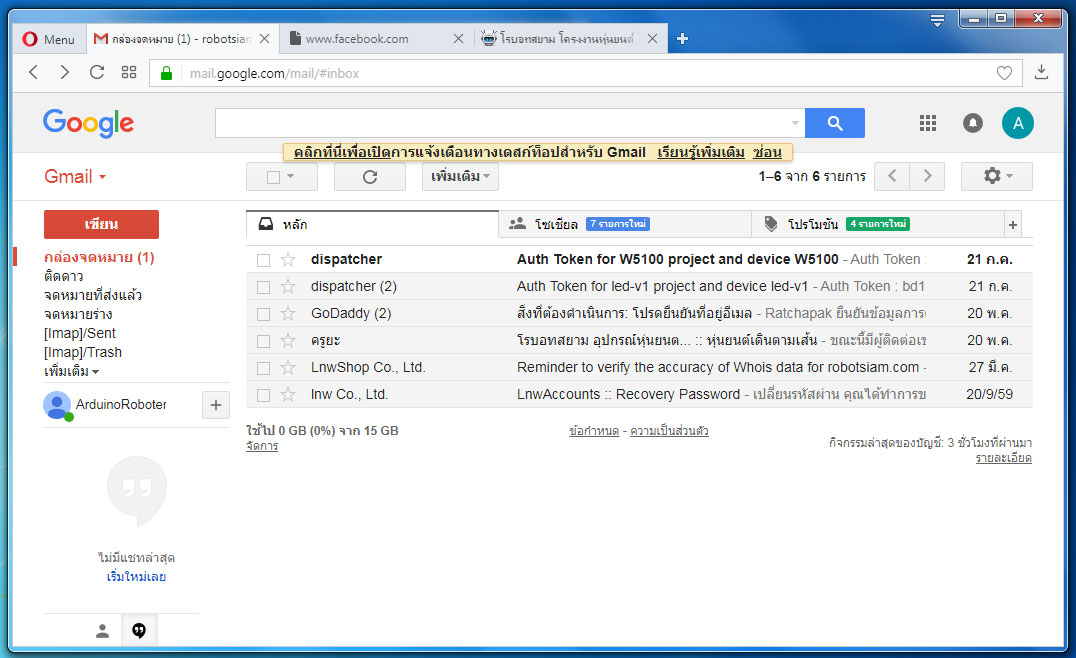Expand the select-all dropdown arrow
Image resolution: width=1076 pixels, height=658 pixels.
[291, 176]
